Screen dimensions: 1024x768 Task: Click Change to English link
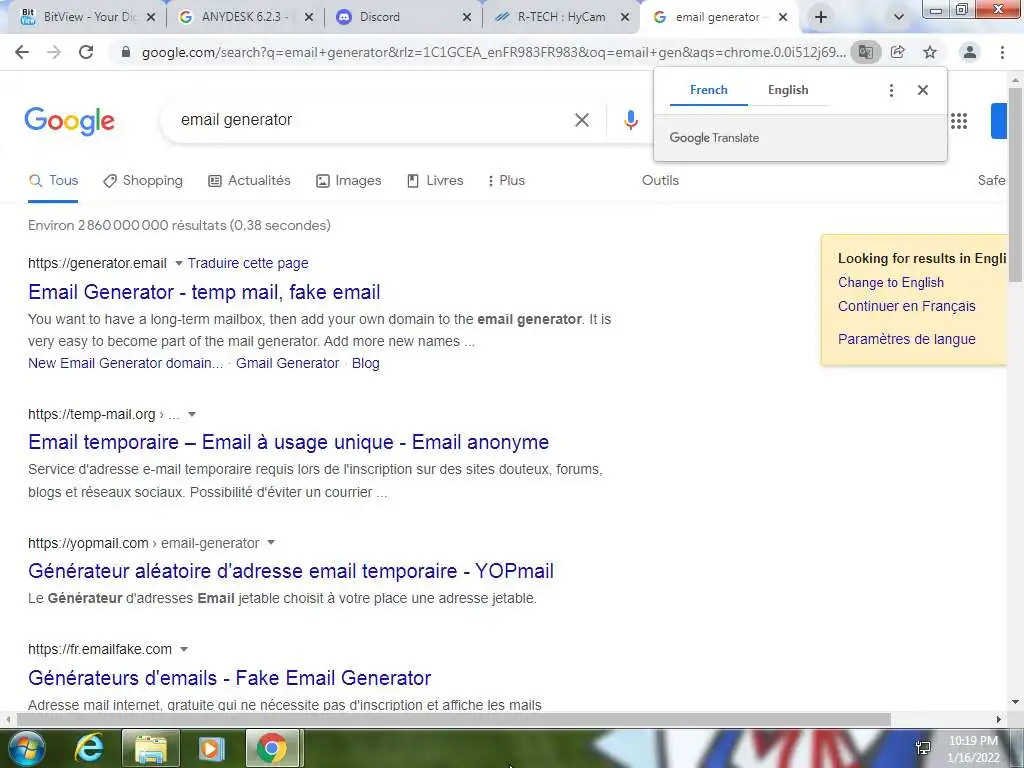891,282
